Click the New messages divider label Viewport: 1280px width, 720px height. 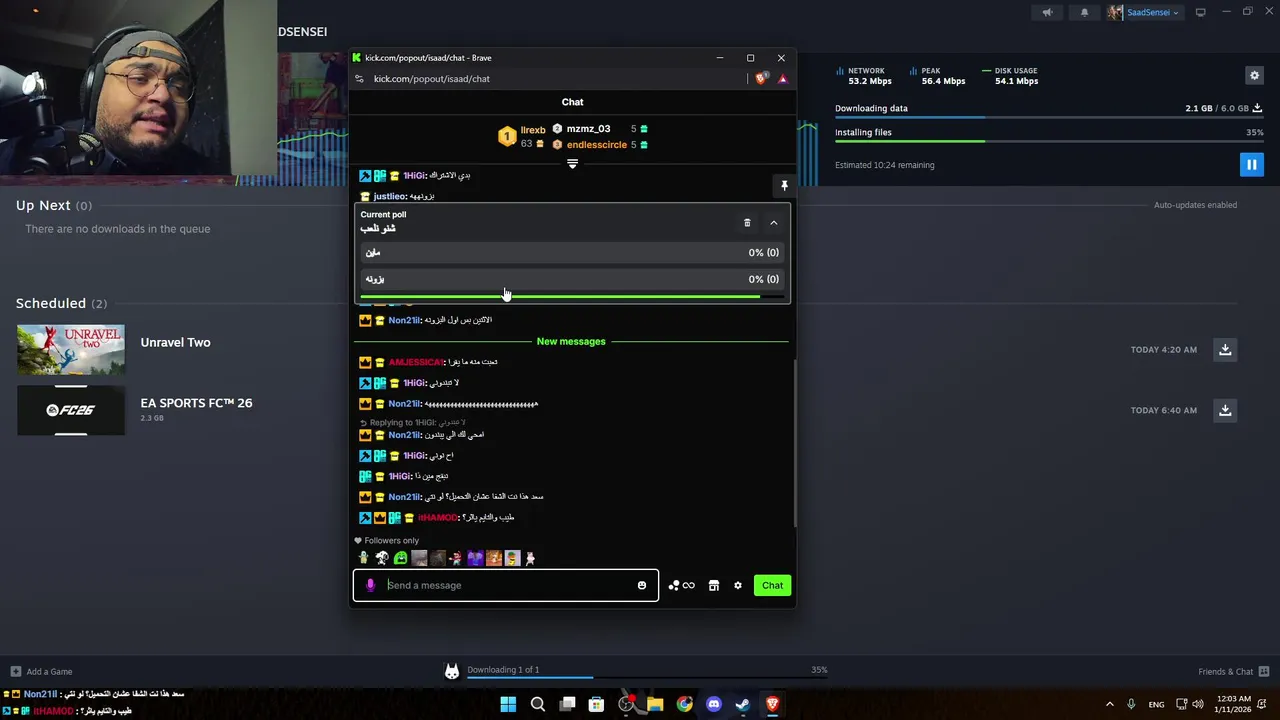[x=571, y=342]
